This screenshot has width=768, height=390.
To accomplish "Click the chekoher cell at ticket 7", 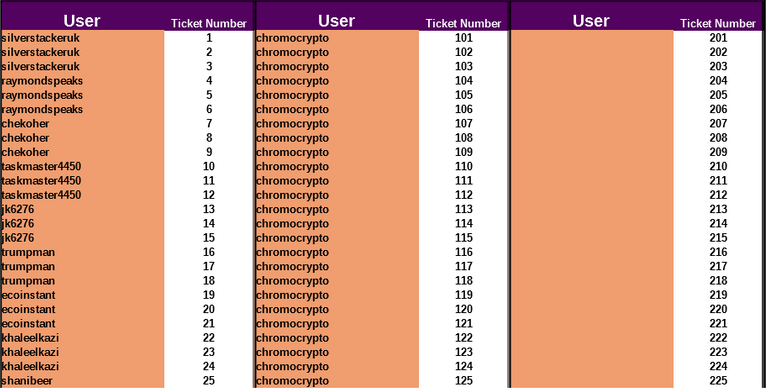I will [82, 123].
